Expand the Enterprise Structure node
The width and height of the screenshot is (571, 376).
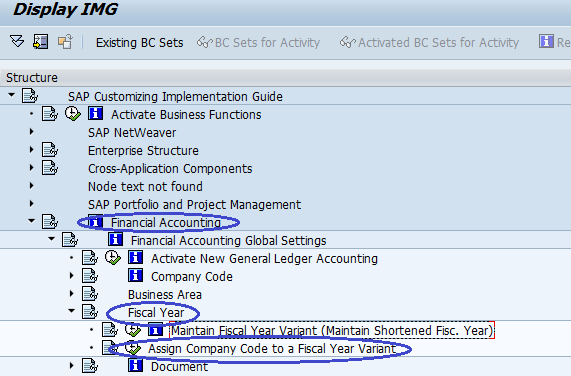pyautogui.click(x=32, y=150)
